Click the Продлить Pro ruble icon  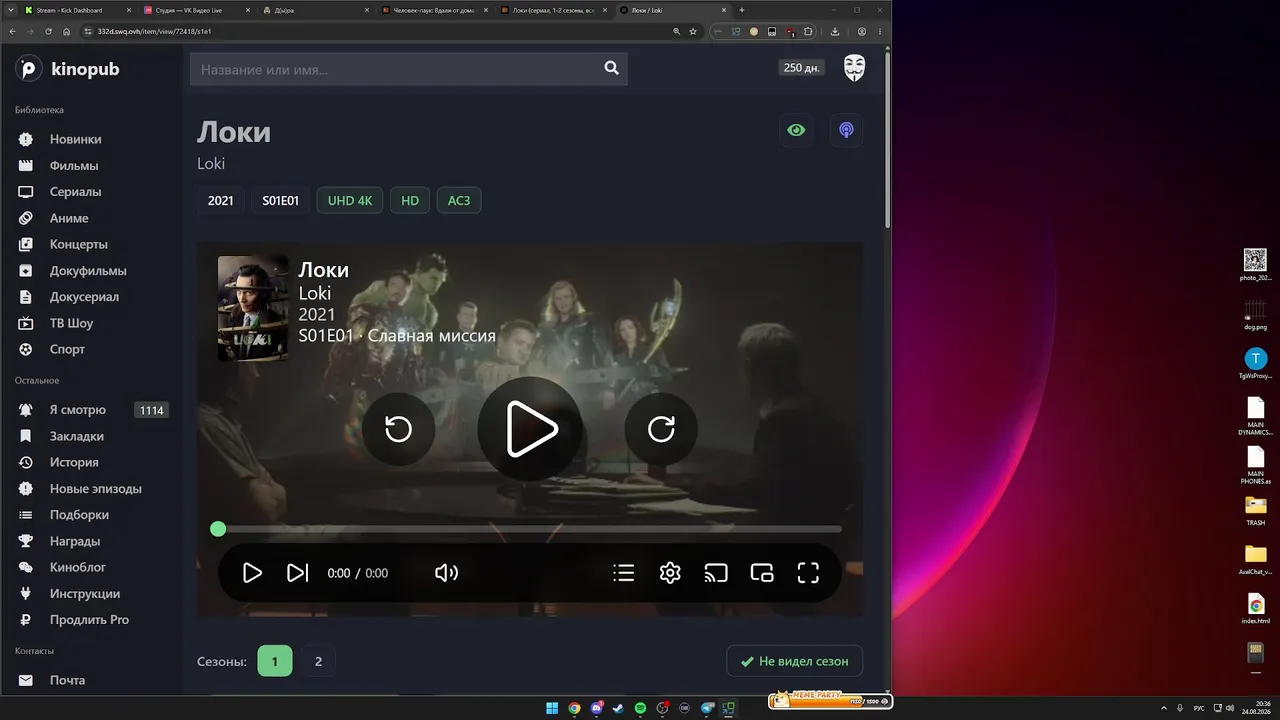click(27, 619)
